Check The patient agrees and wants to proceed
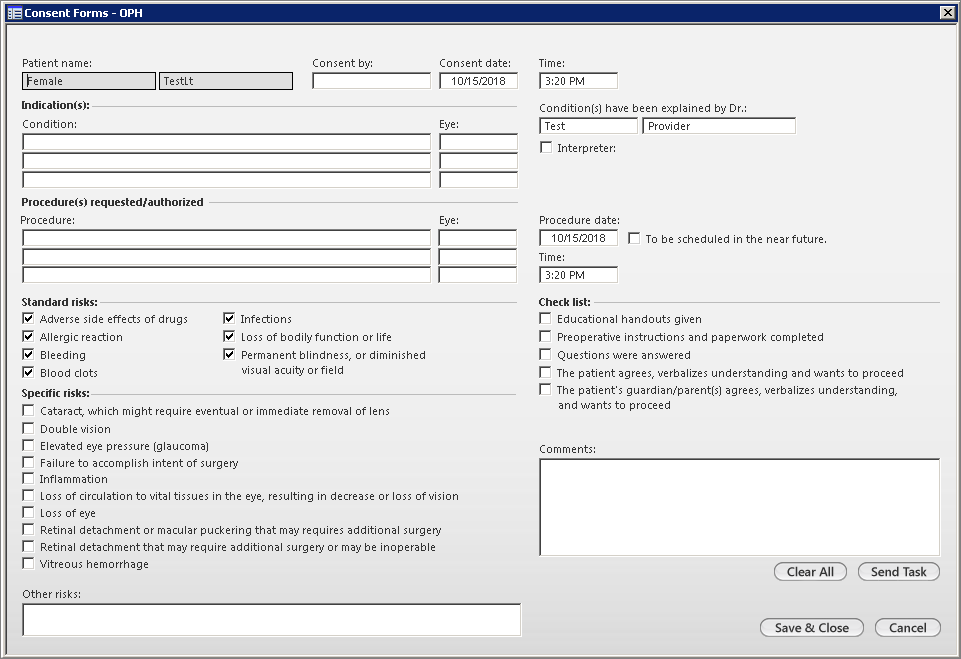Image resolution: width=961 pixels, height=659 pixels. coord(545,372)
